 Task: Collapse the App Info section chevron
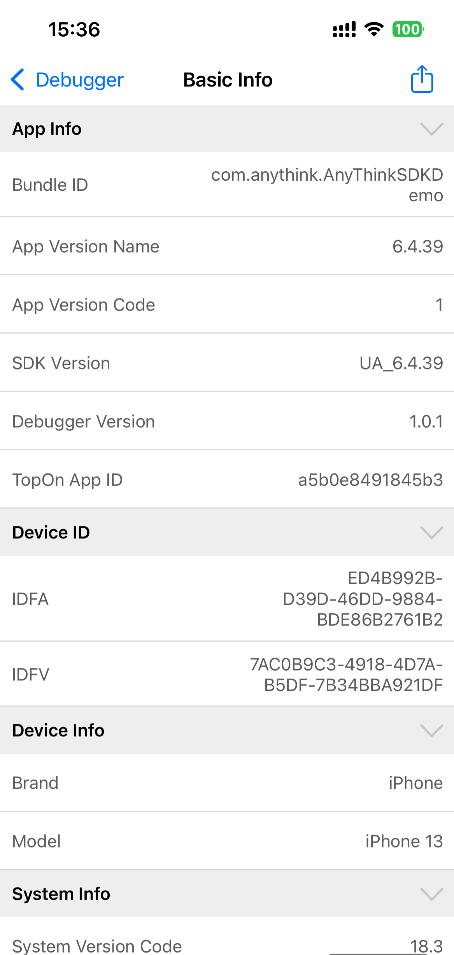click(x=431, y=129)
